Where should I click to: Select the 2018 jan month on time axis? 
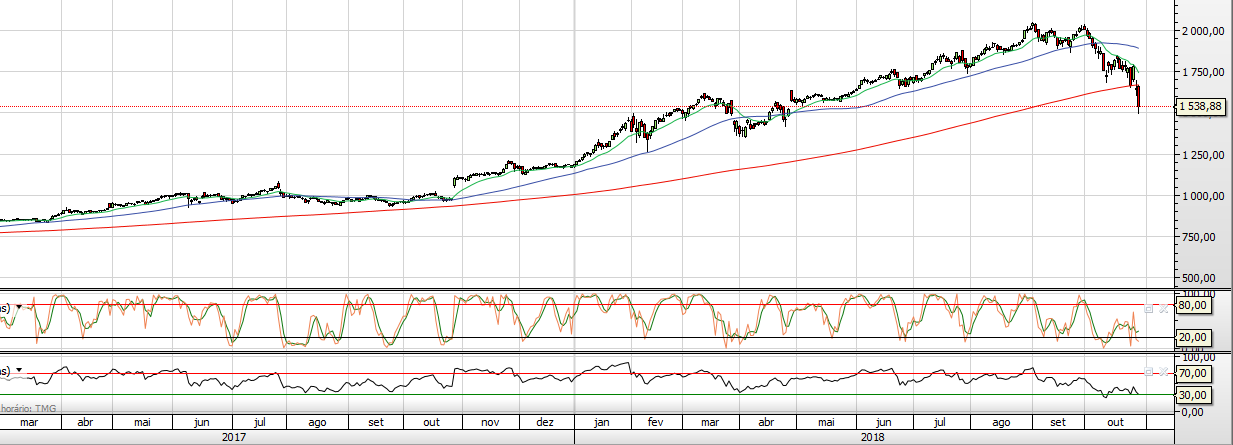pos(600,423)
